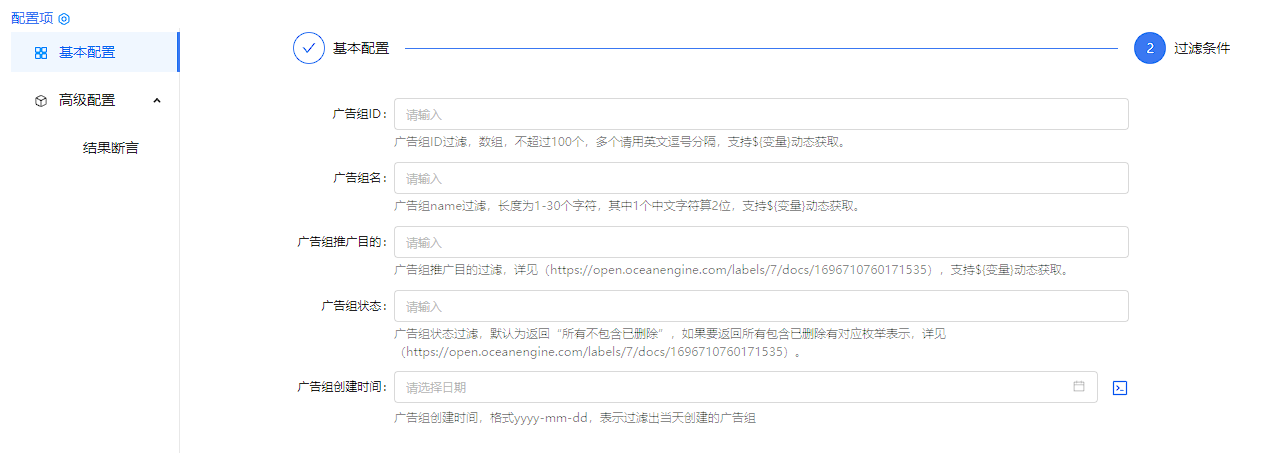Go to the 过滤条件 step label
Screen dimensions: 1261x453
[1202, 48]
